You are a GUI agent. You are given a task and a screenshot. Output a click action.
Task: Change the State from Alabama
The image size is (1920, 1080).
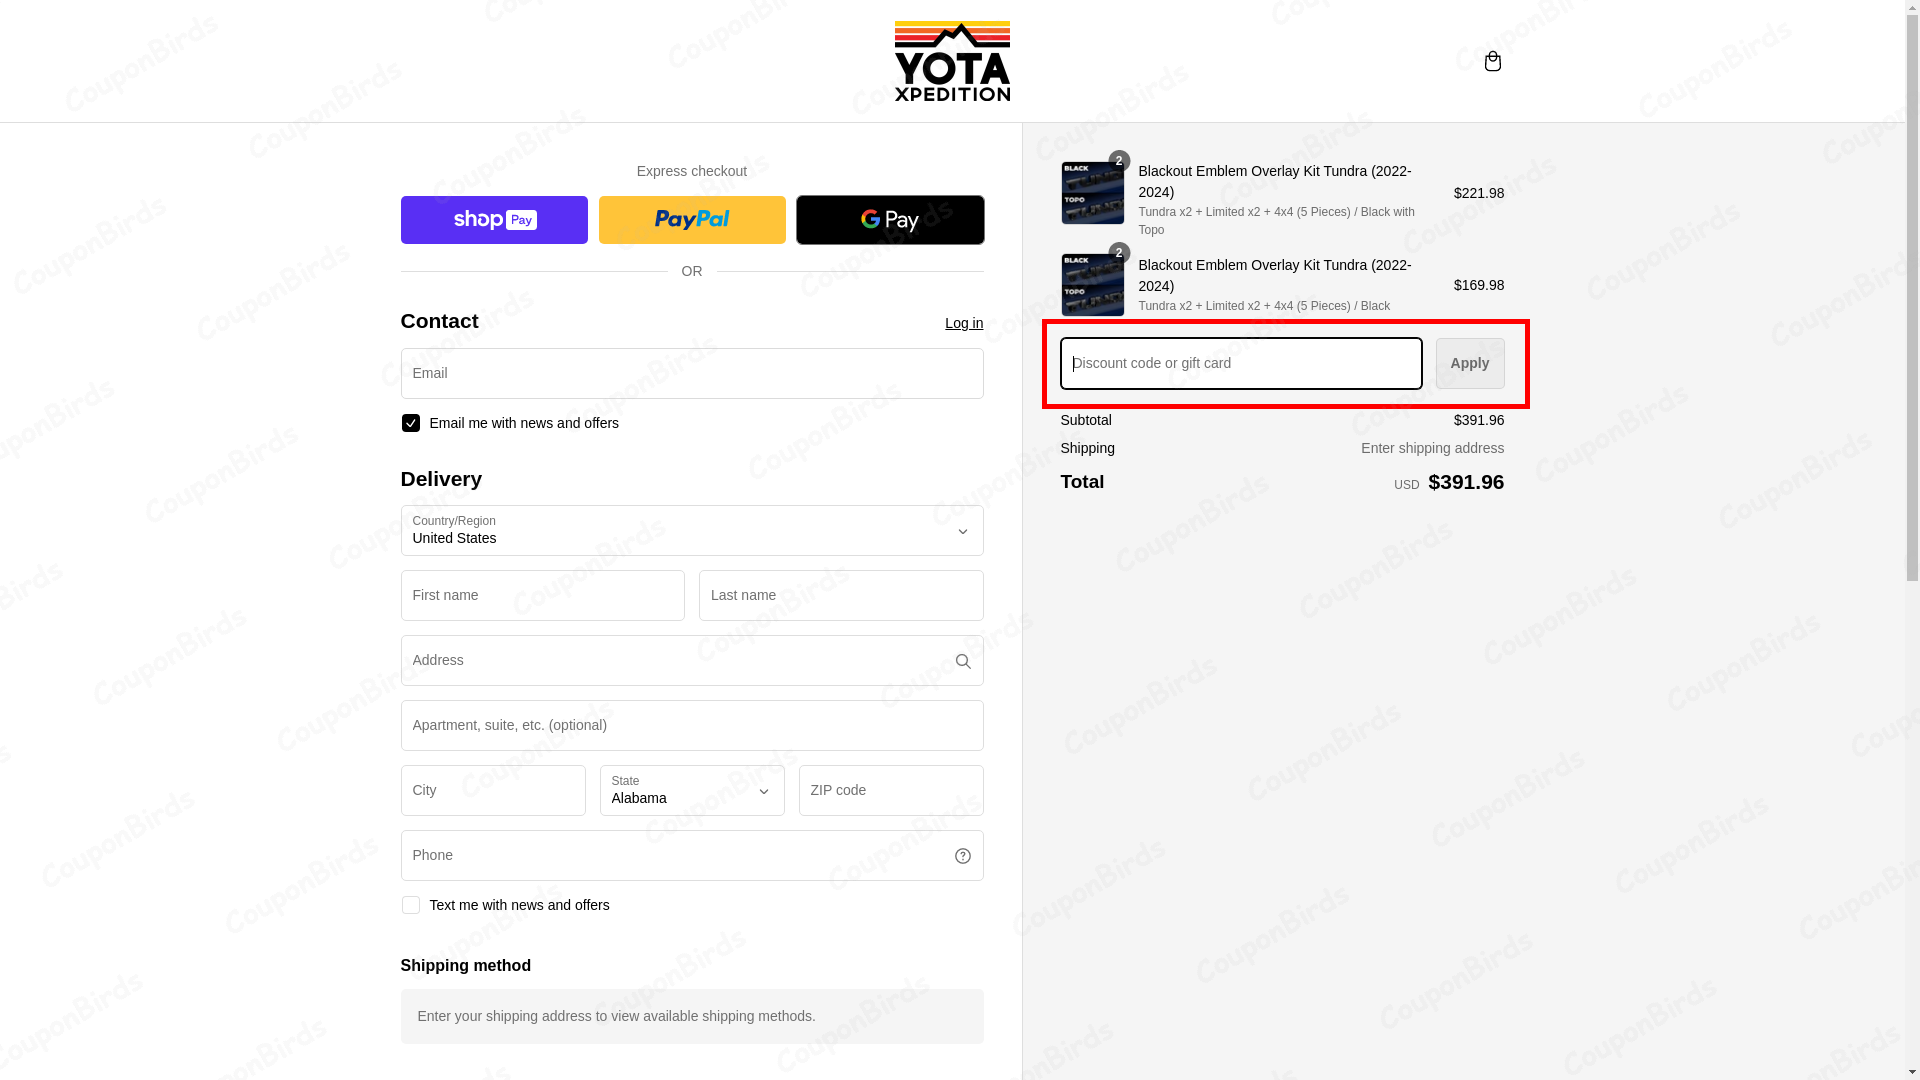[x=691, y=790]
